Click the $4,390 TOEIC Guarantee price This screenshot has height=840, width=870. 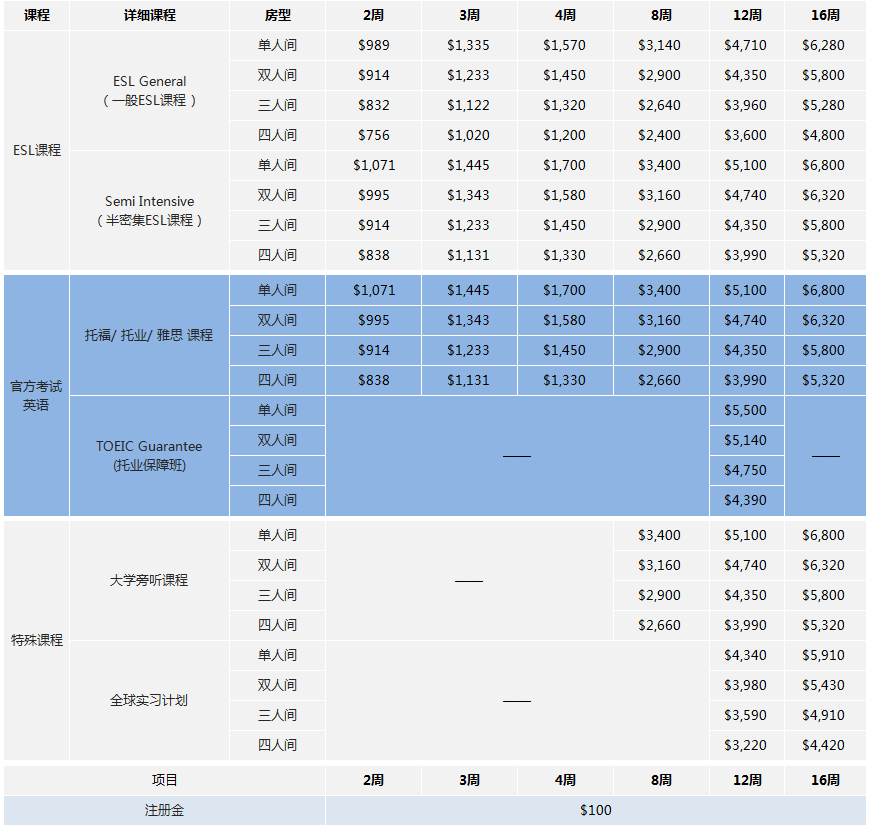pyautogui.click(x=746, y=500)
